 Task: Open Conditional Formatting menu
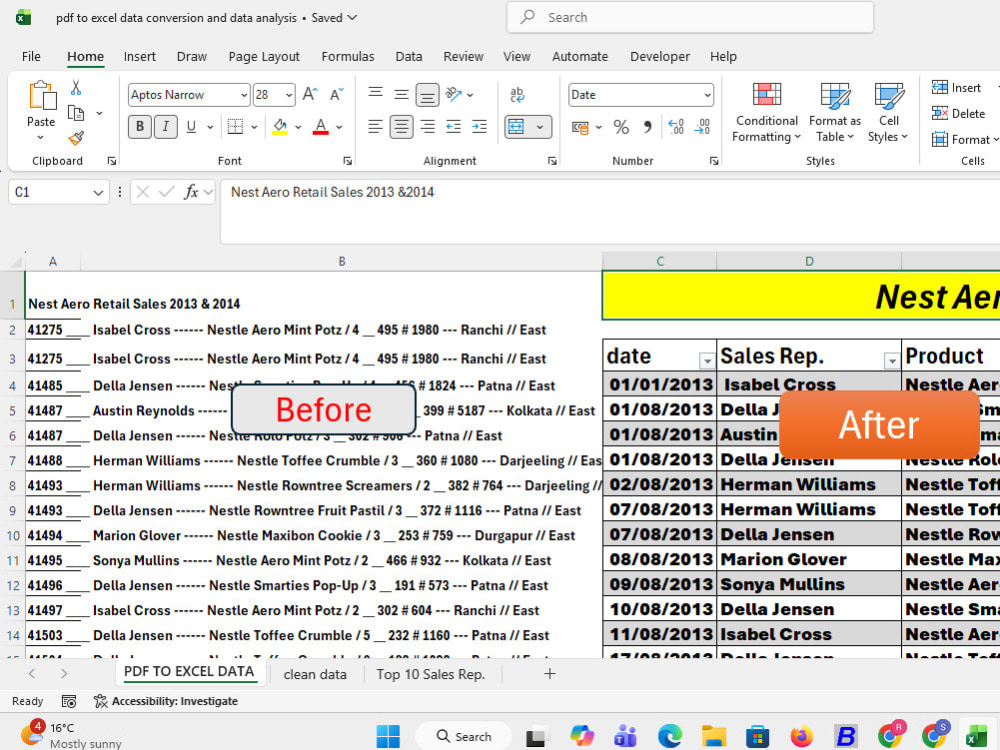click(767, 113)
